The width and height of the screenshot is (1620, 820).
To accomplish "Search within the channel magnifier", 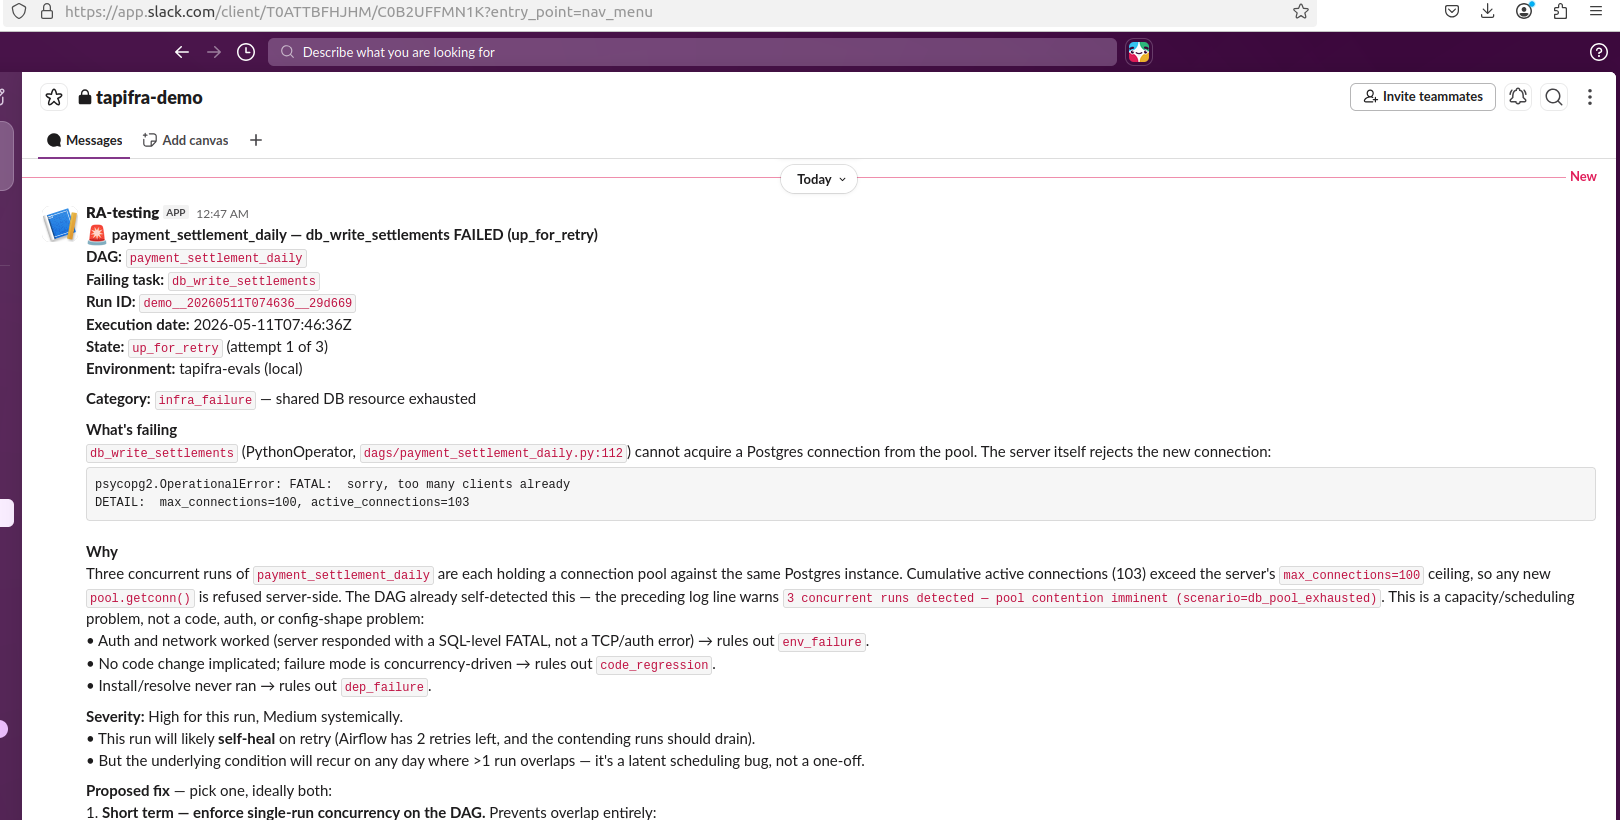I will (1554, 97).
